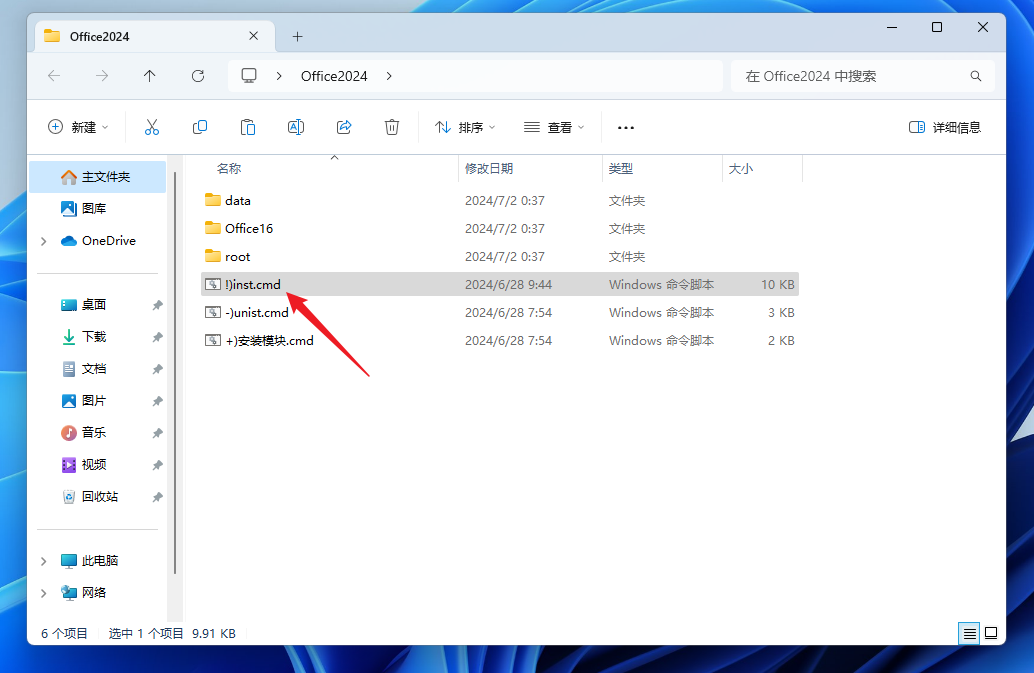This screenshot has height=673, width=1034.
Task: Add a new tab with plus button
Action: point(297,36)
